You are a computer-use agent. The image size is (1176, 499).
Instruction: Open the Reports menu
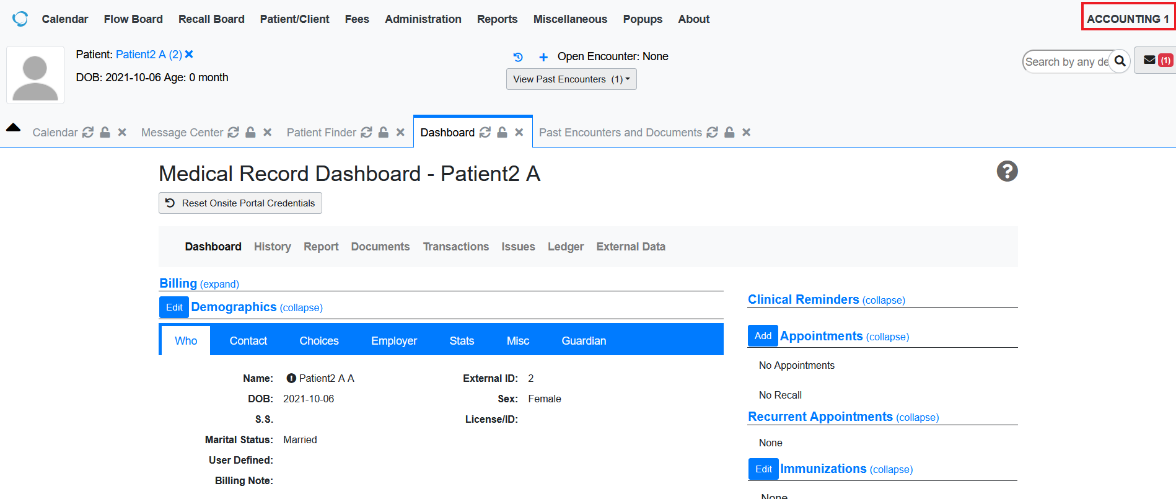click(x=497, y=20)
